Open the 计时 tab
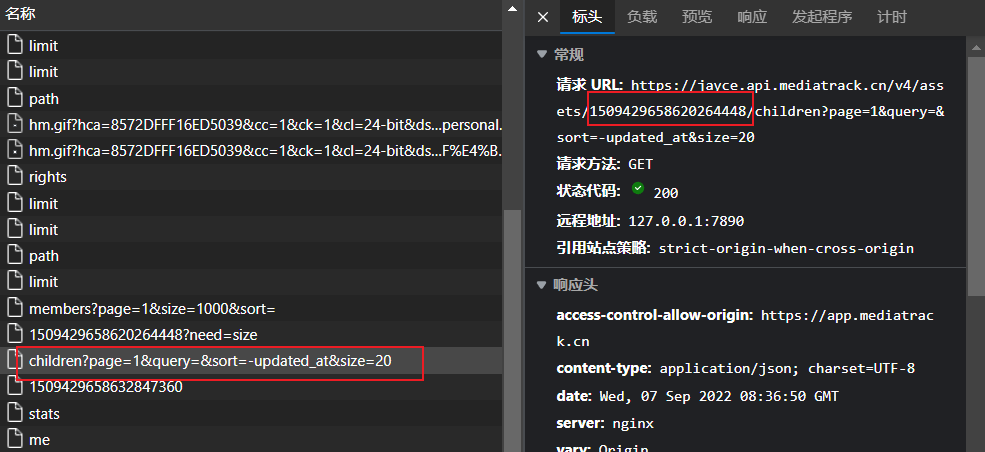 [x=892, y=17]
